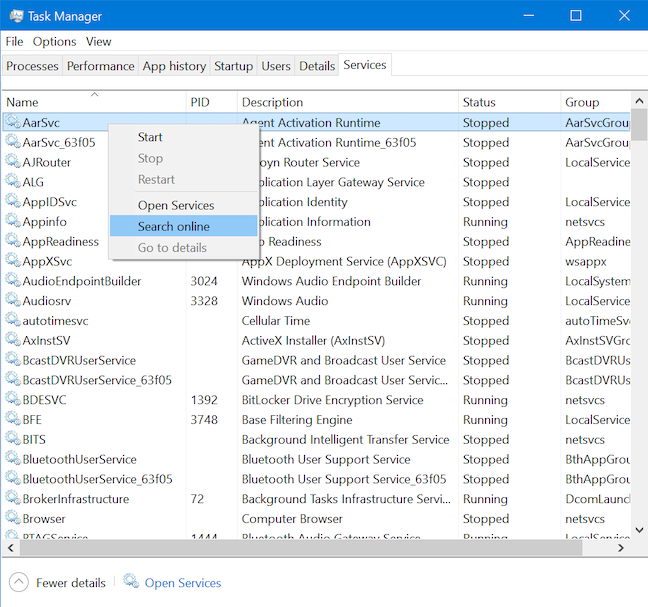Image resolution: width=648 pixels, height=607 pixels.
Task: Choose Open Services in the context menu
Action: (x=176, y=205)
